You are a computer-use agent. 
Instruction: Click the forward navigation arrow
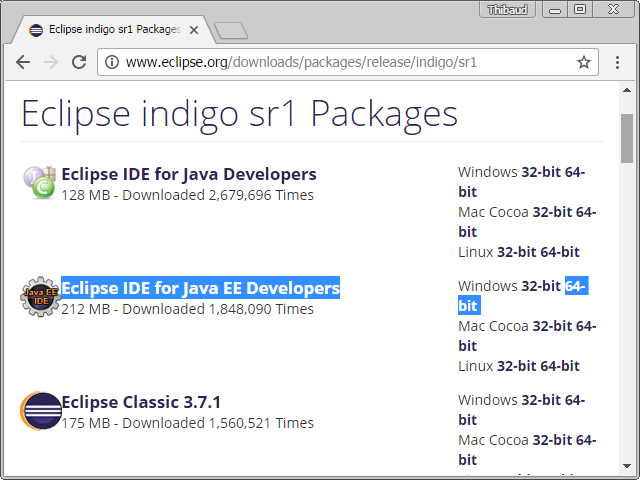[x=51, y=62]
